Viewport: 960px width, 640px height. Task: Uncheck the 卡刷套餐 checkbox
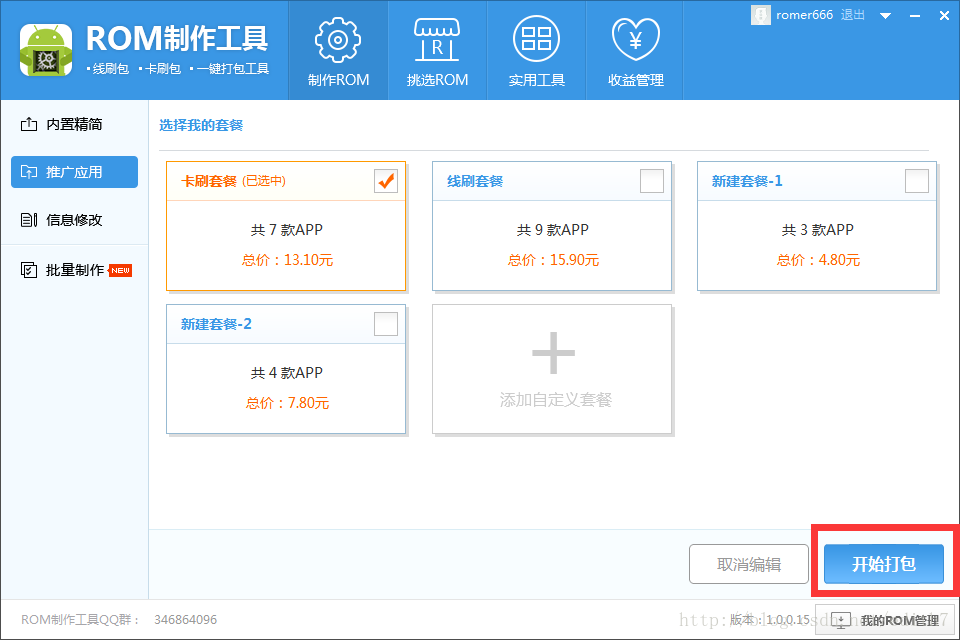[386, 181]
